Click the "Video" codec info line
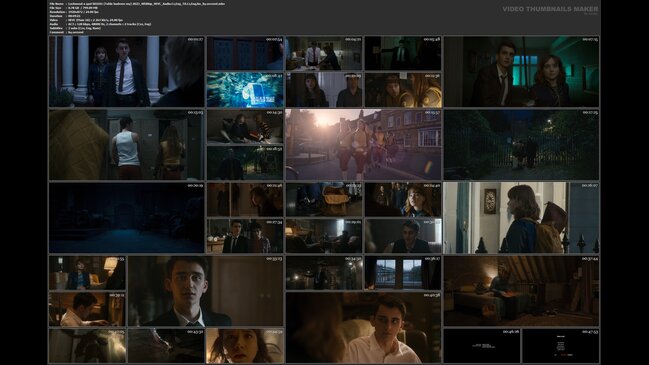This screenshot has height=365, width=649. coord(86,20)
